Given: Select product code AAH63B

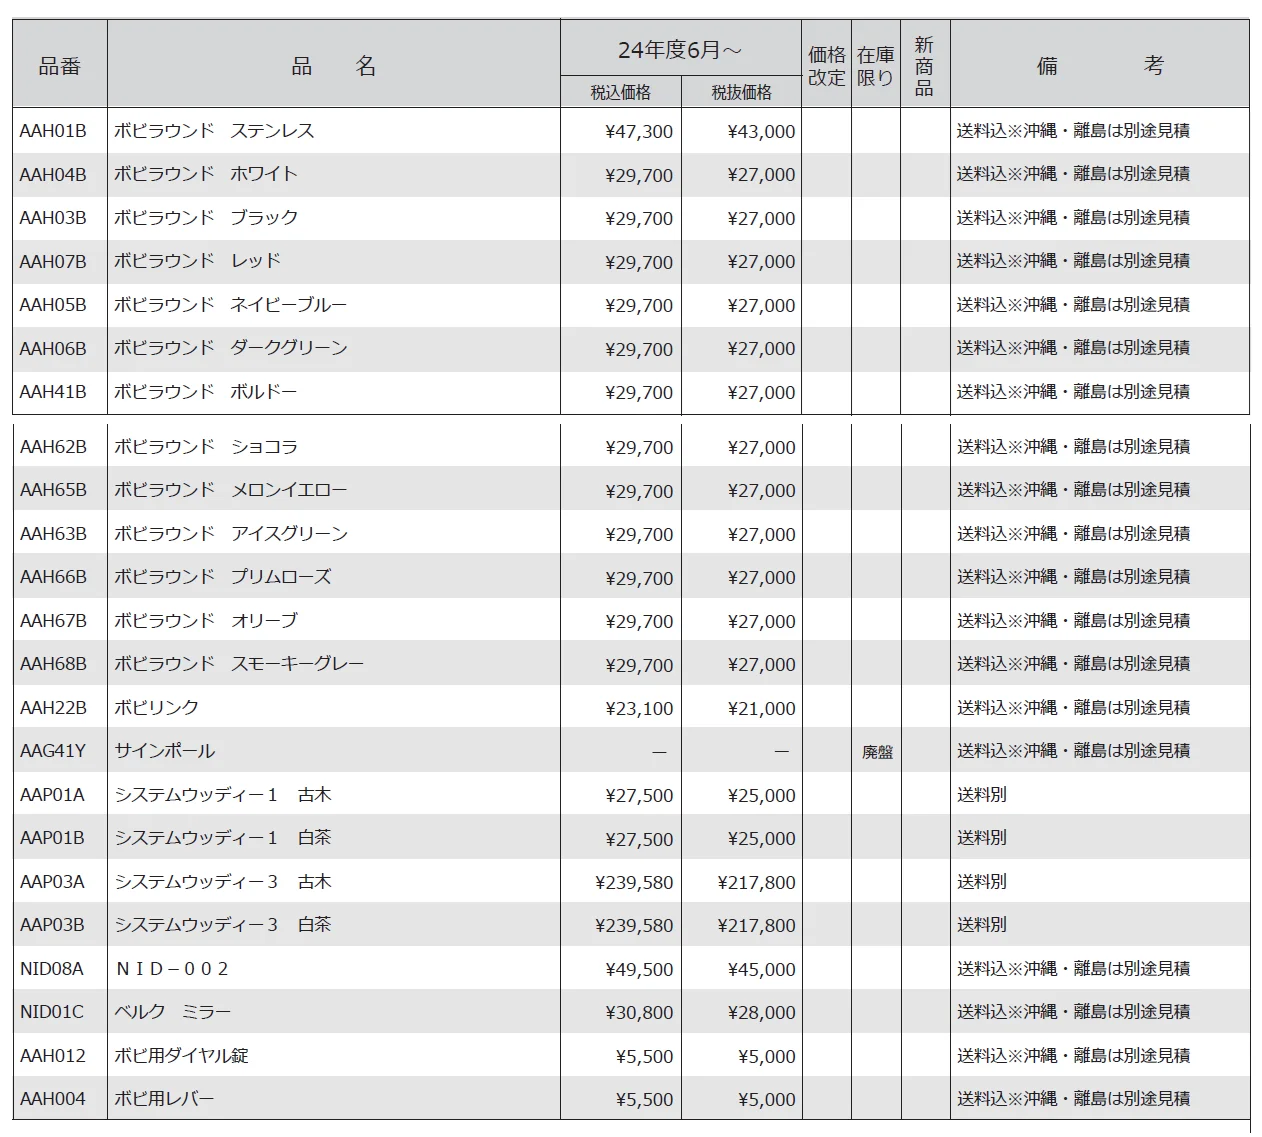Looking at the screenshot, I should click(x=53, y=534).
